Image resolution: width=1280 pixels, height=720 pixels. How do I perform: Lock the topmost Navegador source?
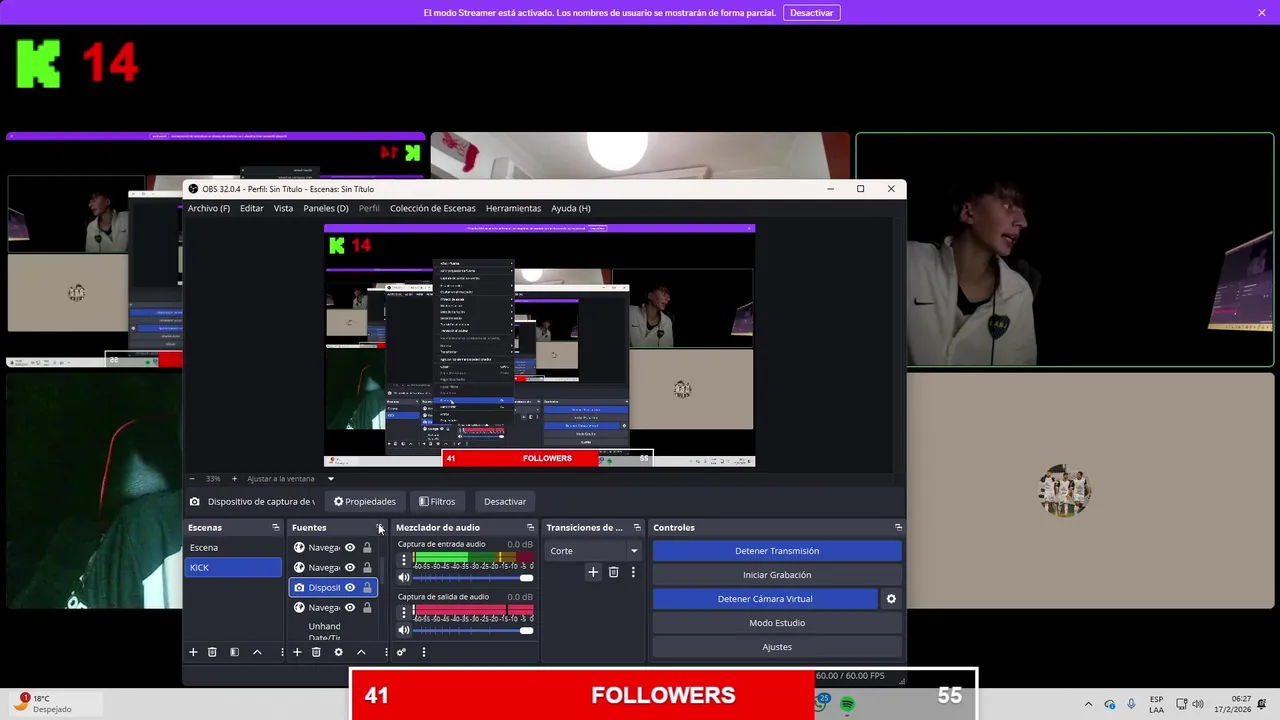[x=367, y=548]
